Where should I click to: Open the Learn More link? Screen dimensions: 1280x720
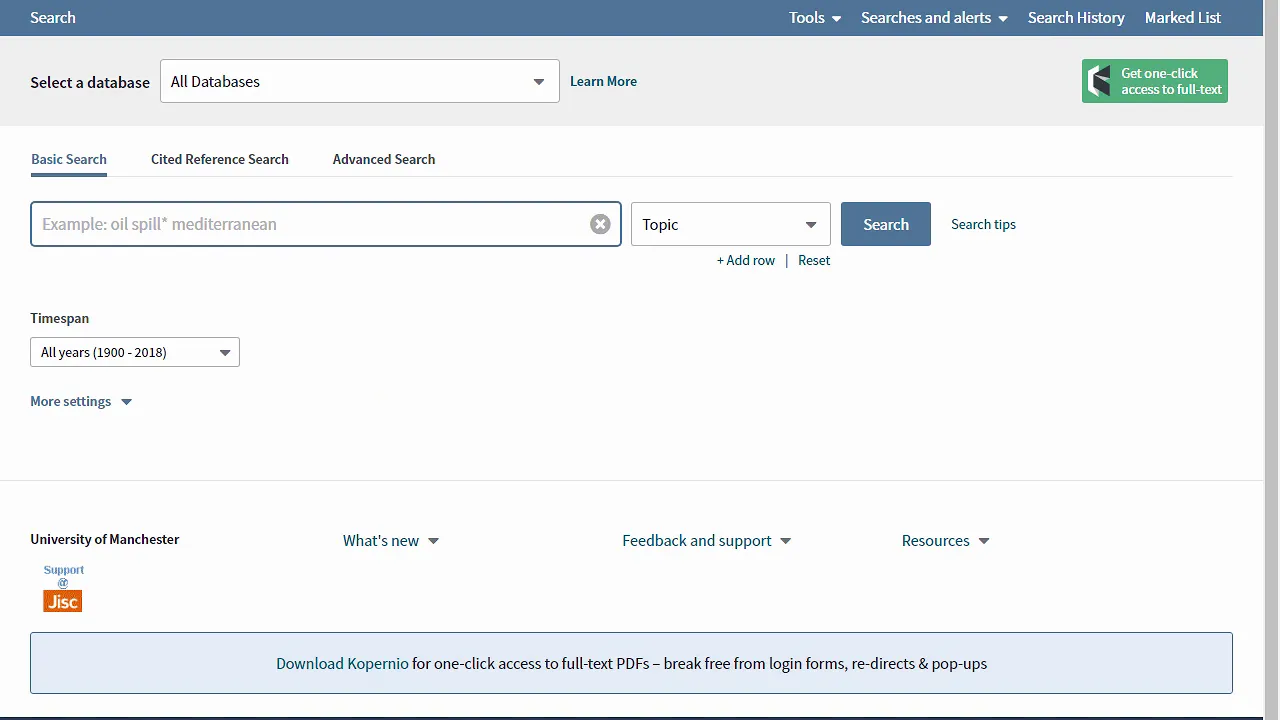[603, 81]
